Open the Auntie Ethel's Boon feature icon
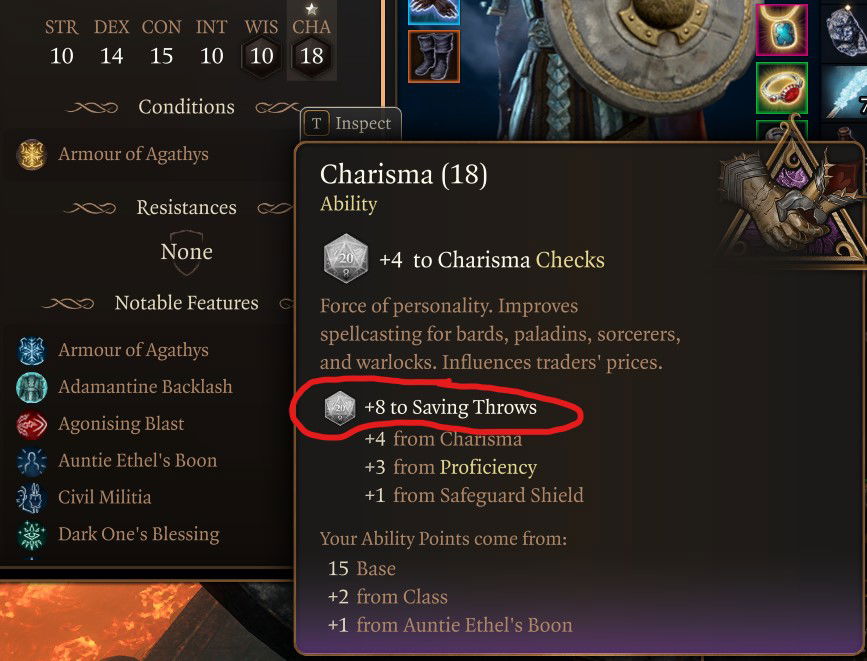The image size is (867, 661). [32, 461]
